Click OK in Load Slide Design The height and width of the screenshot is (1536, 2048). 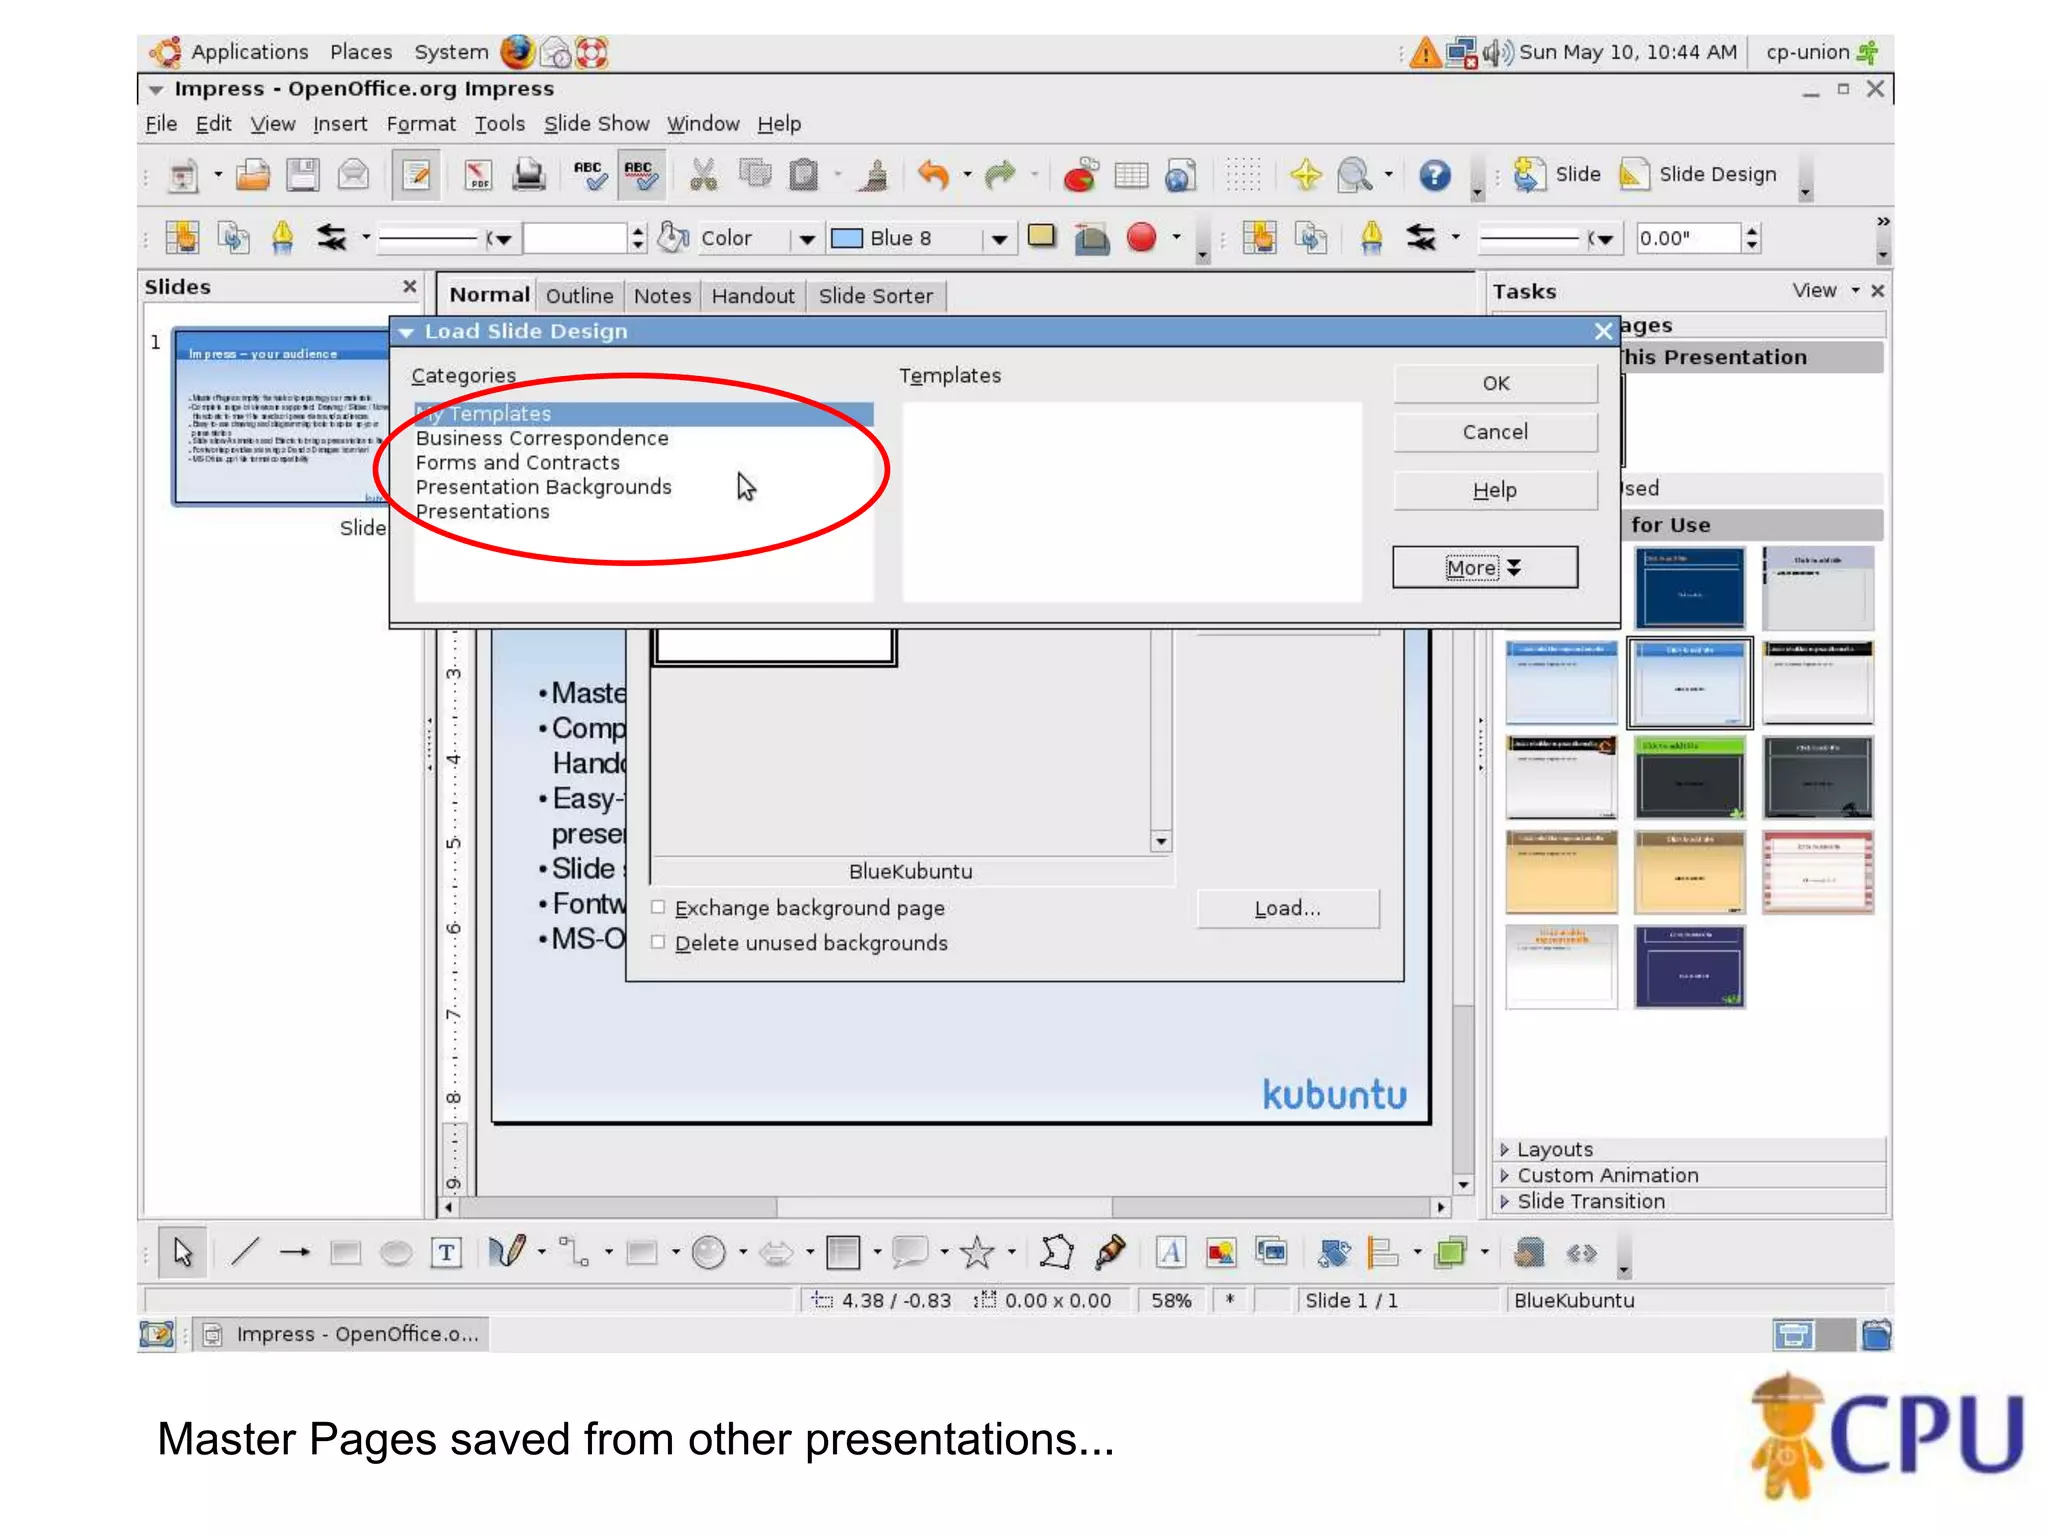[x=1495, y=383]
